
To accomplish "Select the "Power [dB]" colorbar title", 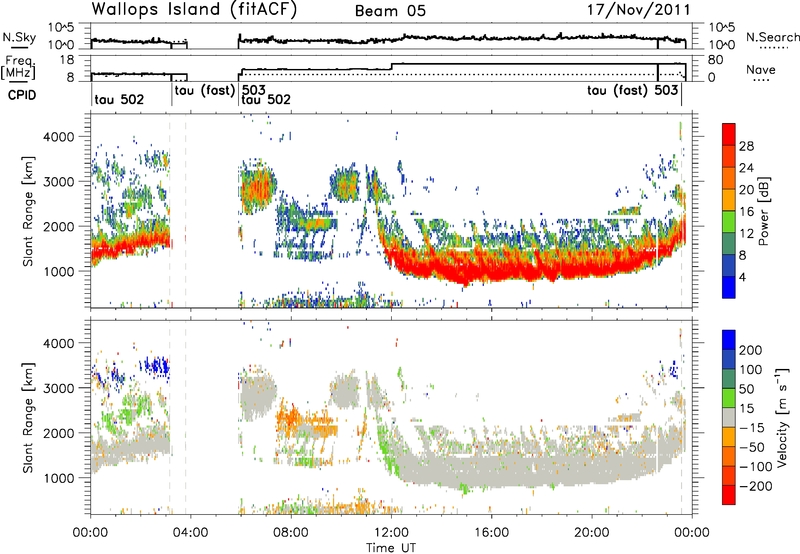I will coord(763,211).
